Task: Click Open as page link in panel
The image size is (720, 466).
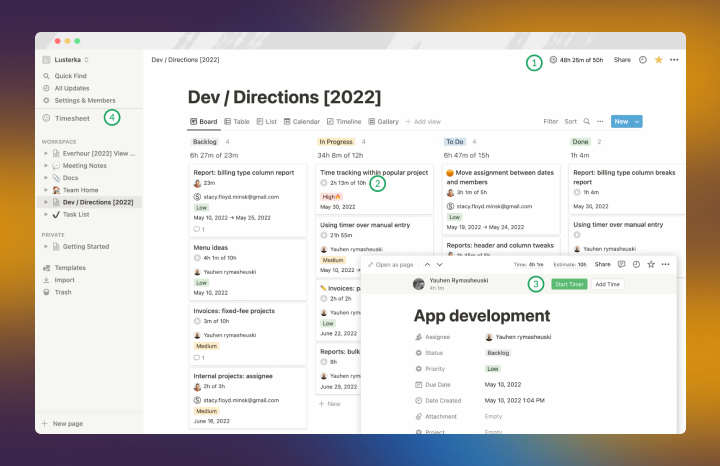Action: (x=390, y=264)
